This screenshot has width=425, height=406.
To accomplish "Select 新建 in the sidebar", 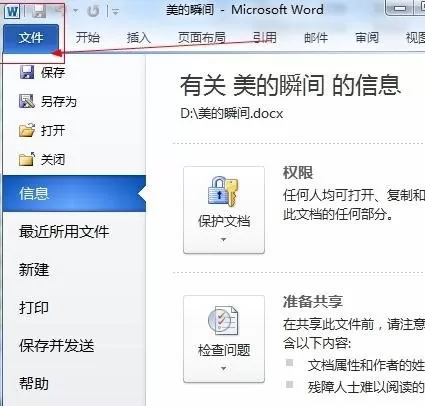I will [34, 269].
